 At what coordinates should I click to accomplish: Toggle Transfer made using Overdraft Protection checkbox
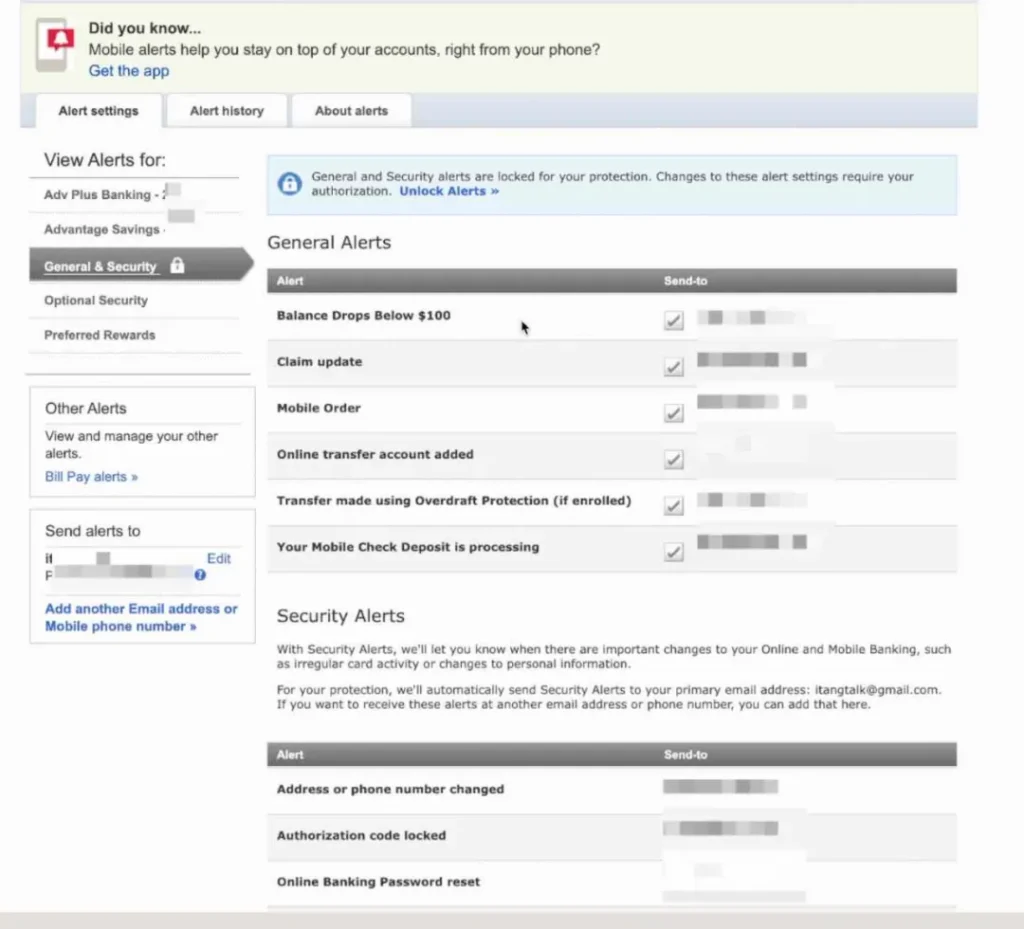point(674,506)
